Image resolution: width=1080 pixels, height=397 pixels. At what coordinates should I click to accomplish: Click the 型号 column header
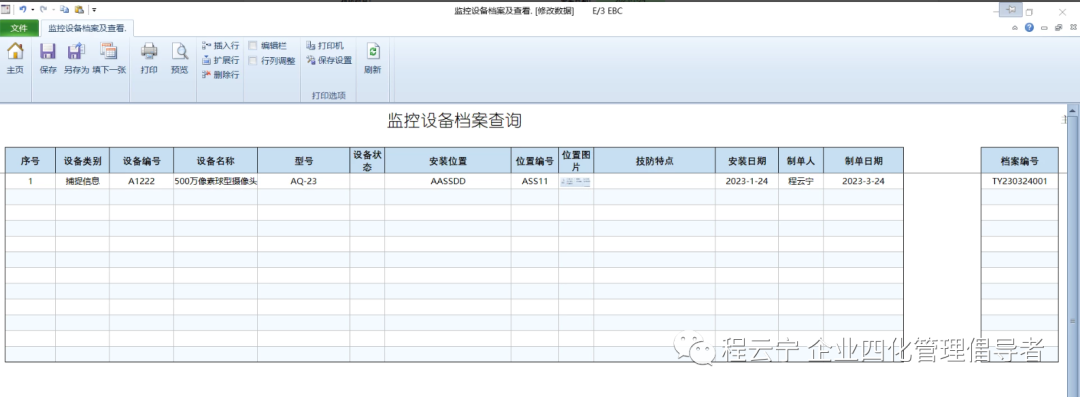tap(304, 161)
